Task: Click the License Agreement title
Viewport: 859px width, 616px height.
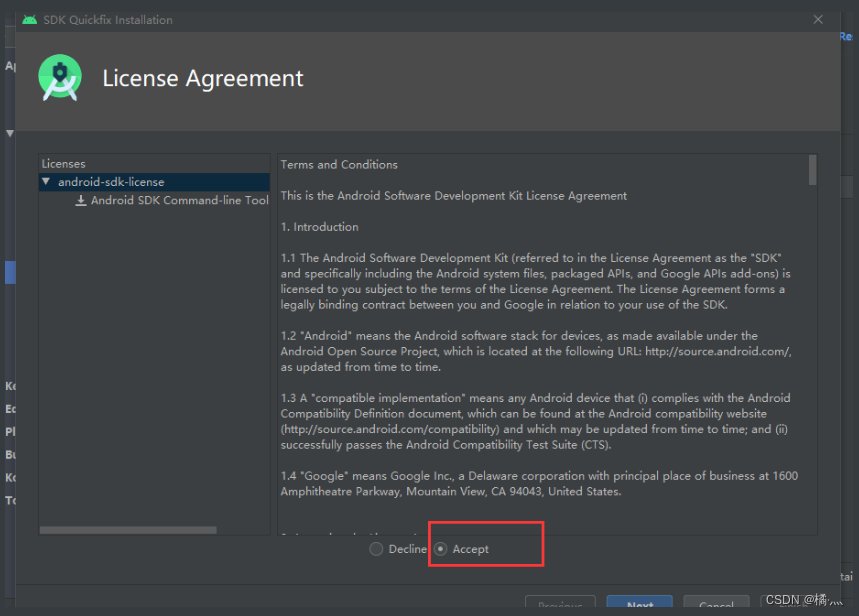Action: [x=203, y=78]
